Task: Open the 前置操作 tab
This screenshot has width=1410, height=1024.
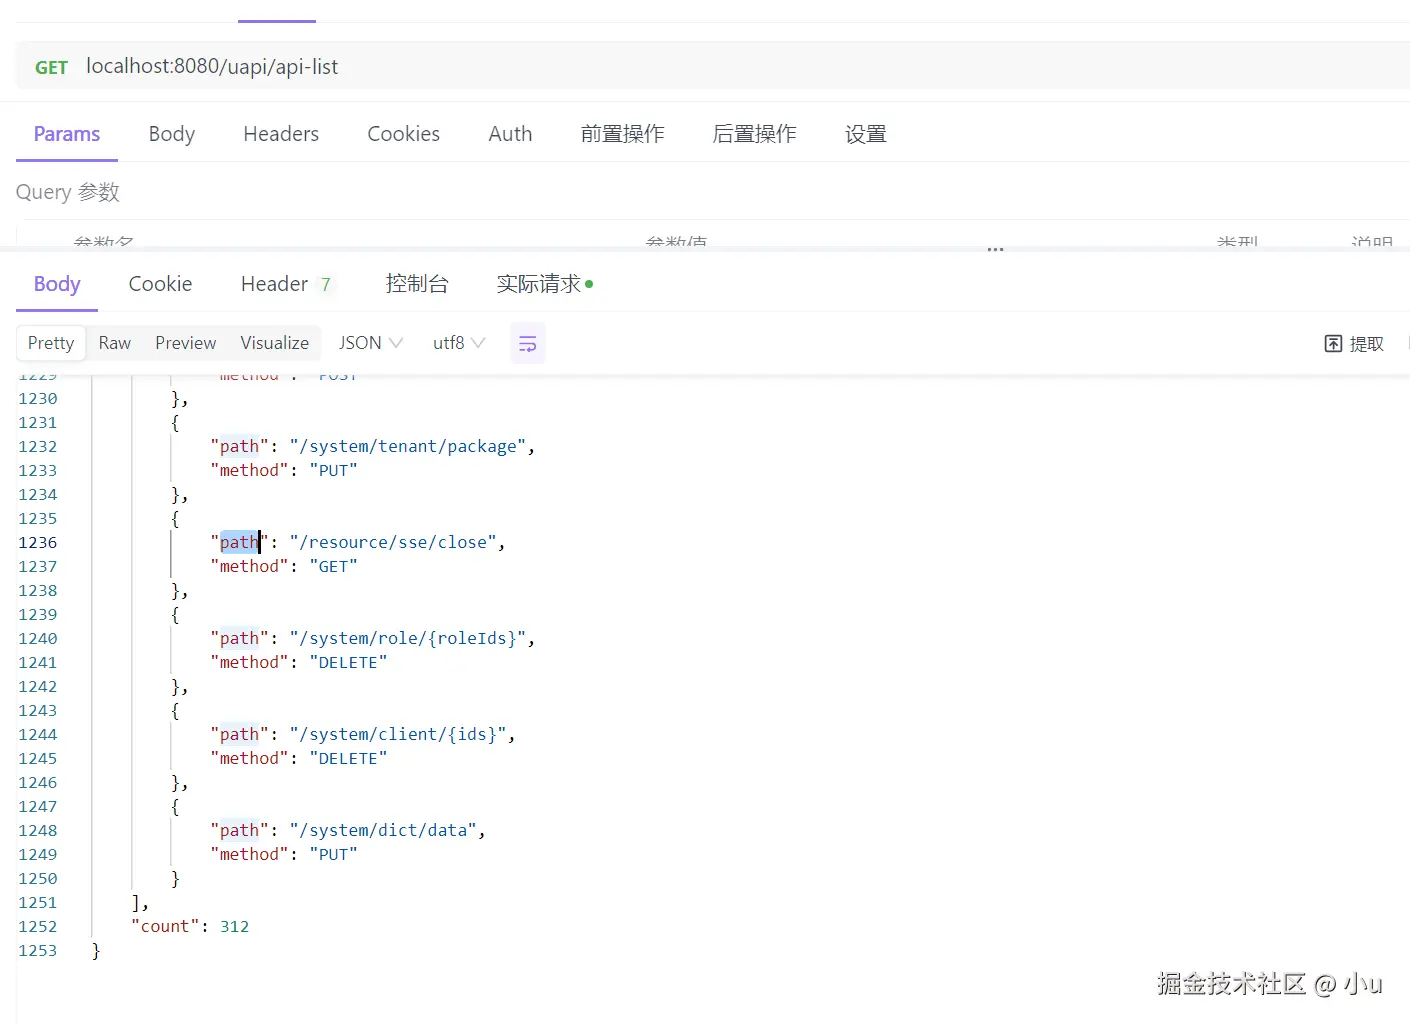Action: click(x=622, y=134)
